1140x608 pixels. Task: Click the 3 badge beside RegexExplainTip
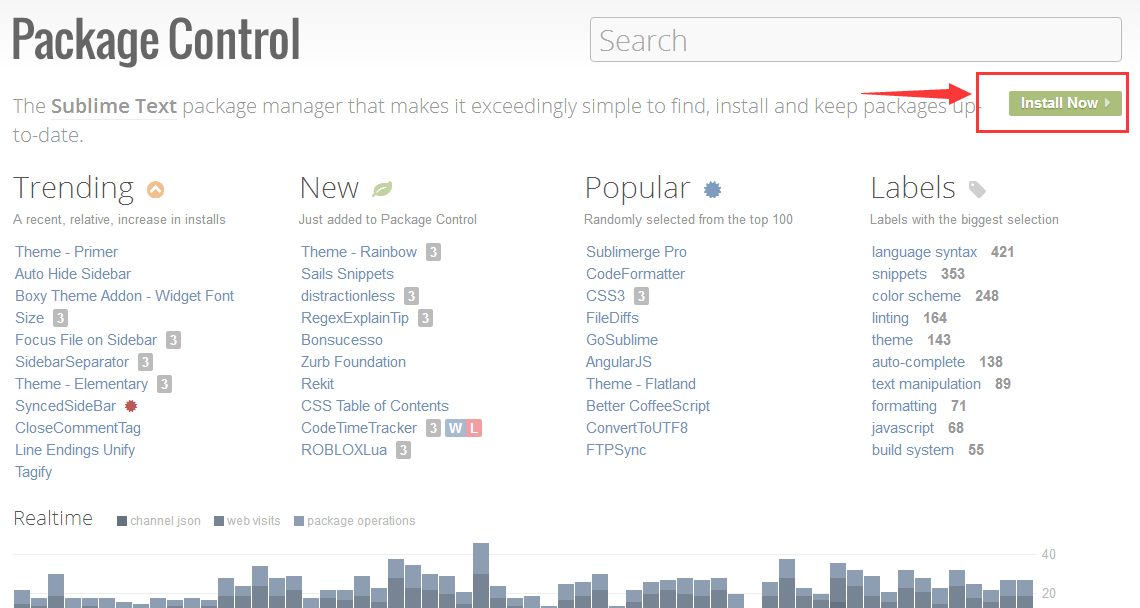coord(426,318)
